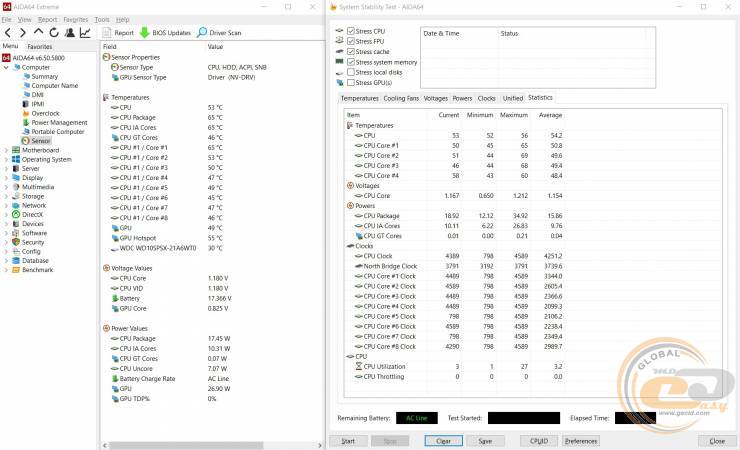Click the Save button

pyautogui.click(x=485, y=441)
